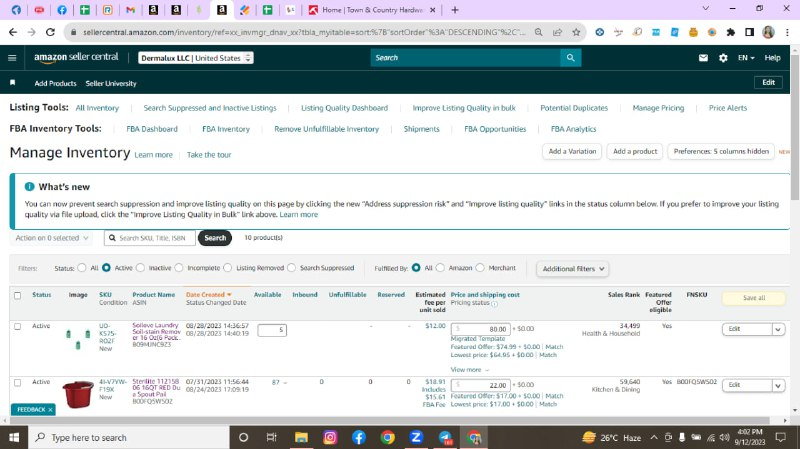Screen dimensions: 800x449
Task: Open Manage Pricing listing tool
Action: 658,108
